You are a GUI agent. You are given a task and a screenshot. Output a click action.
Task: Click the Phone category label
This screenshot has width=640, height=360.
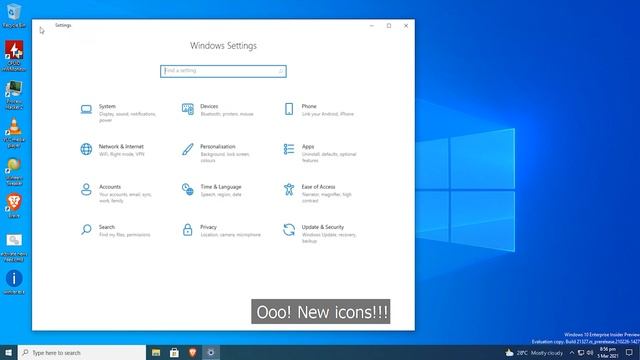click(309, 106)
